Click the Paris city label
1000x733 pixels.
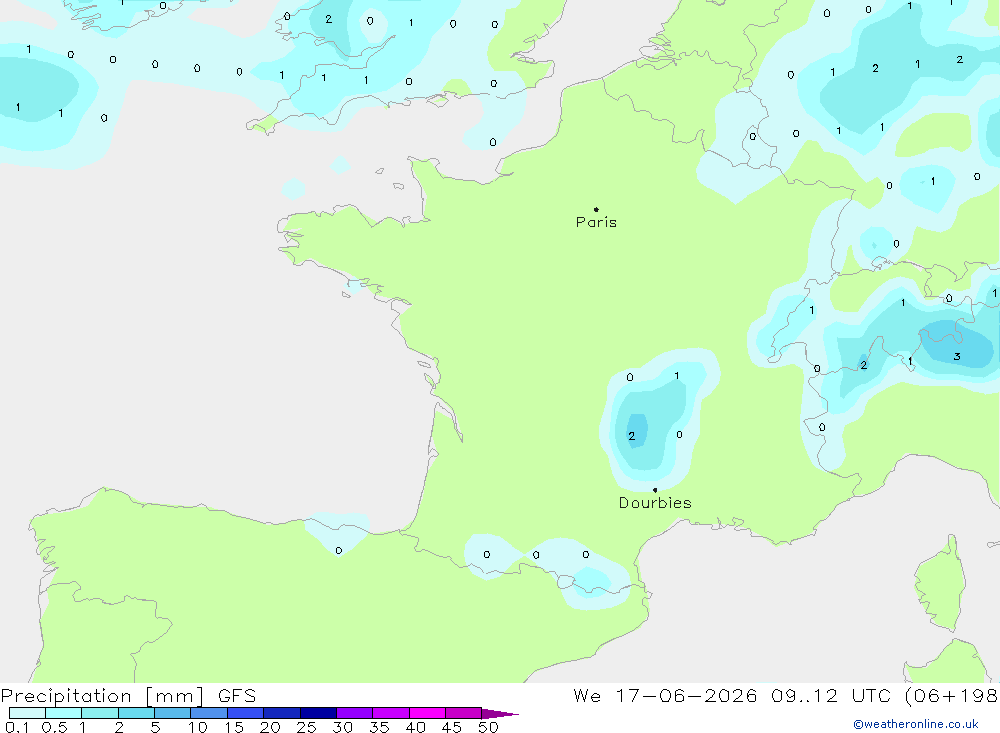(x=596, y=222)
